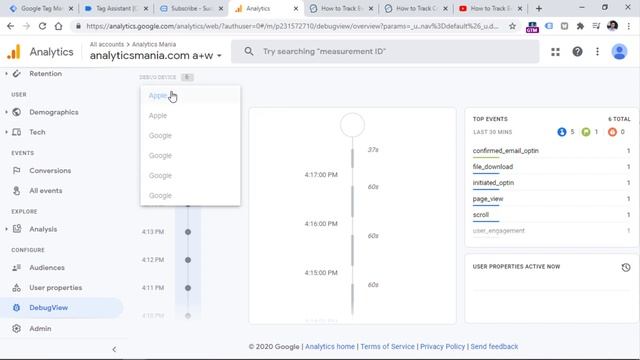The height and width of the screenshot is (360, 640).
Task: Expand the Analysis section
Action: (6, 229)
